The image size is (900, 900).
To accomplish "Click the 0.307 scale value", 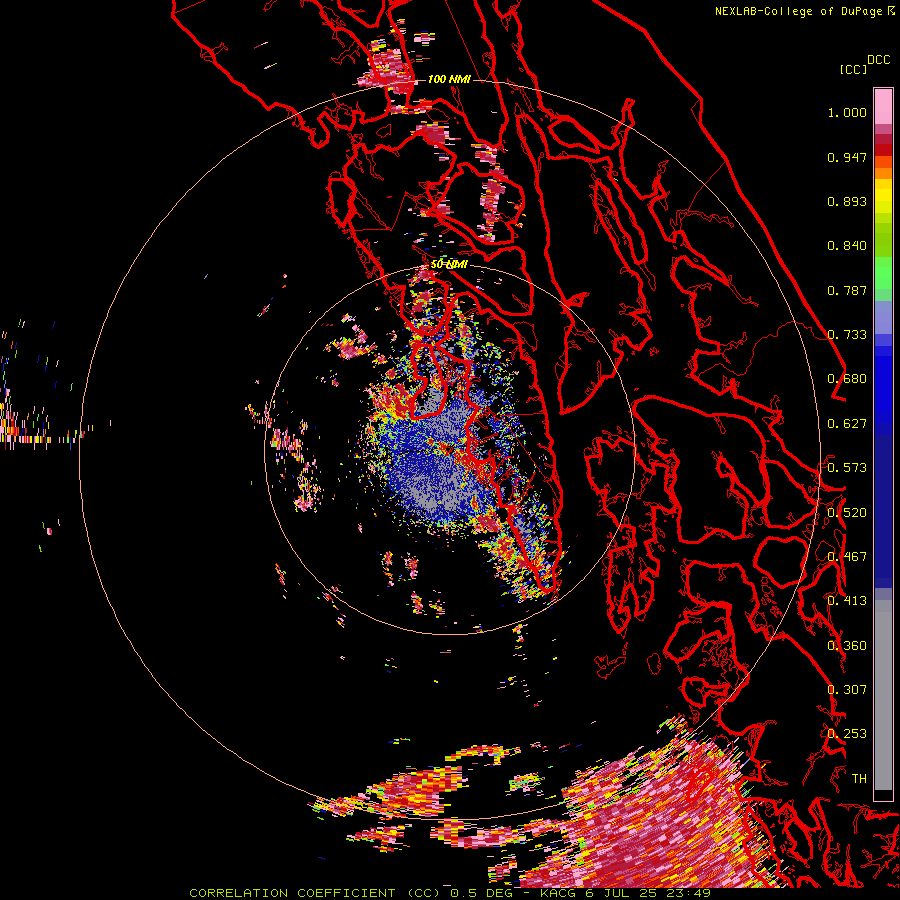I will (847, 690).
